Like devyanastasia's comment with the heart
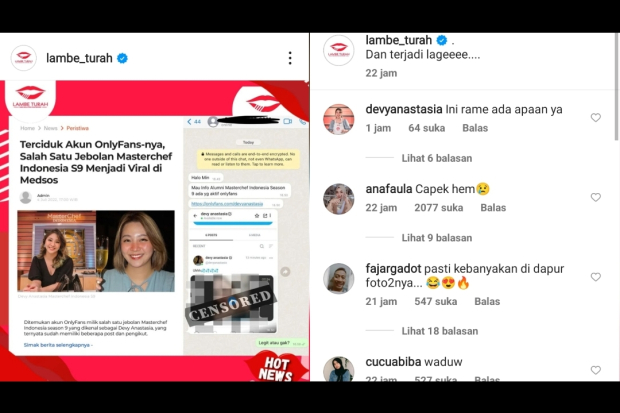This screenshot has height=413, width=620. click(x=595, y=117)
